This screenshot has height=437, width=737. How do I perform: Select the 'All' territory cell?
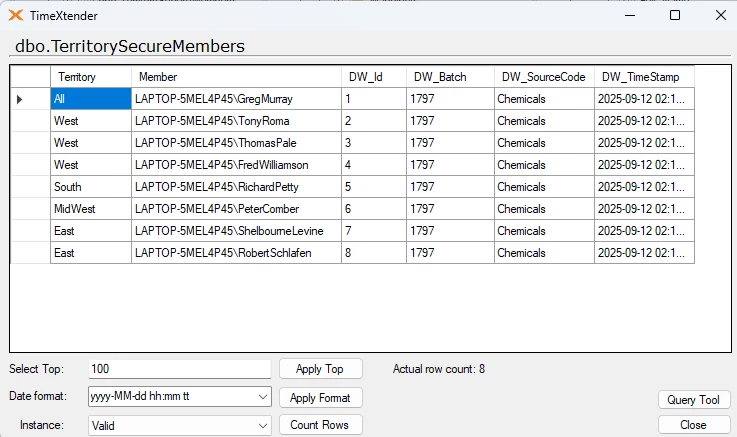pos(91,99)
